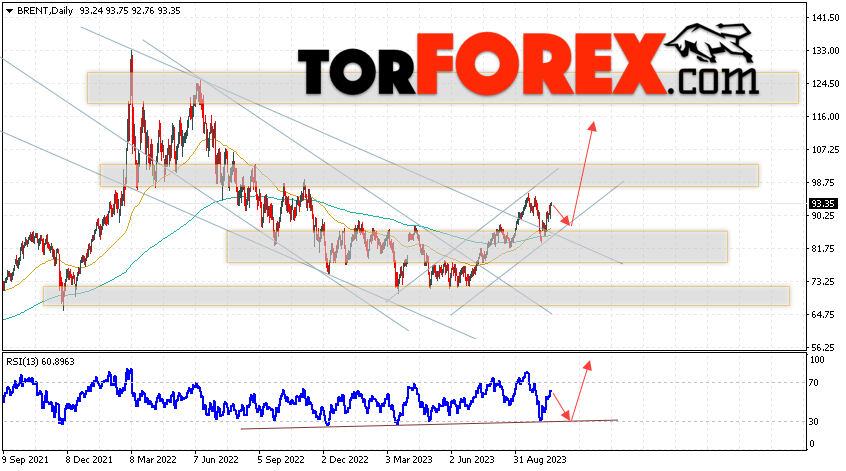Click the 2 Dec 2022 date label
846x471 pixels.
tap(345, 460)
